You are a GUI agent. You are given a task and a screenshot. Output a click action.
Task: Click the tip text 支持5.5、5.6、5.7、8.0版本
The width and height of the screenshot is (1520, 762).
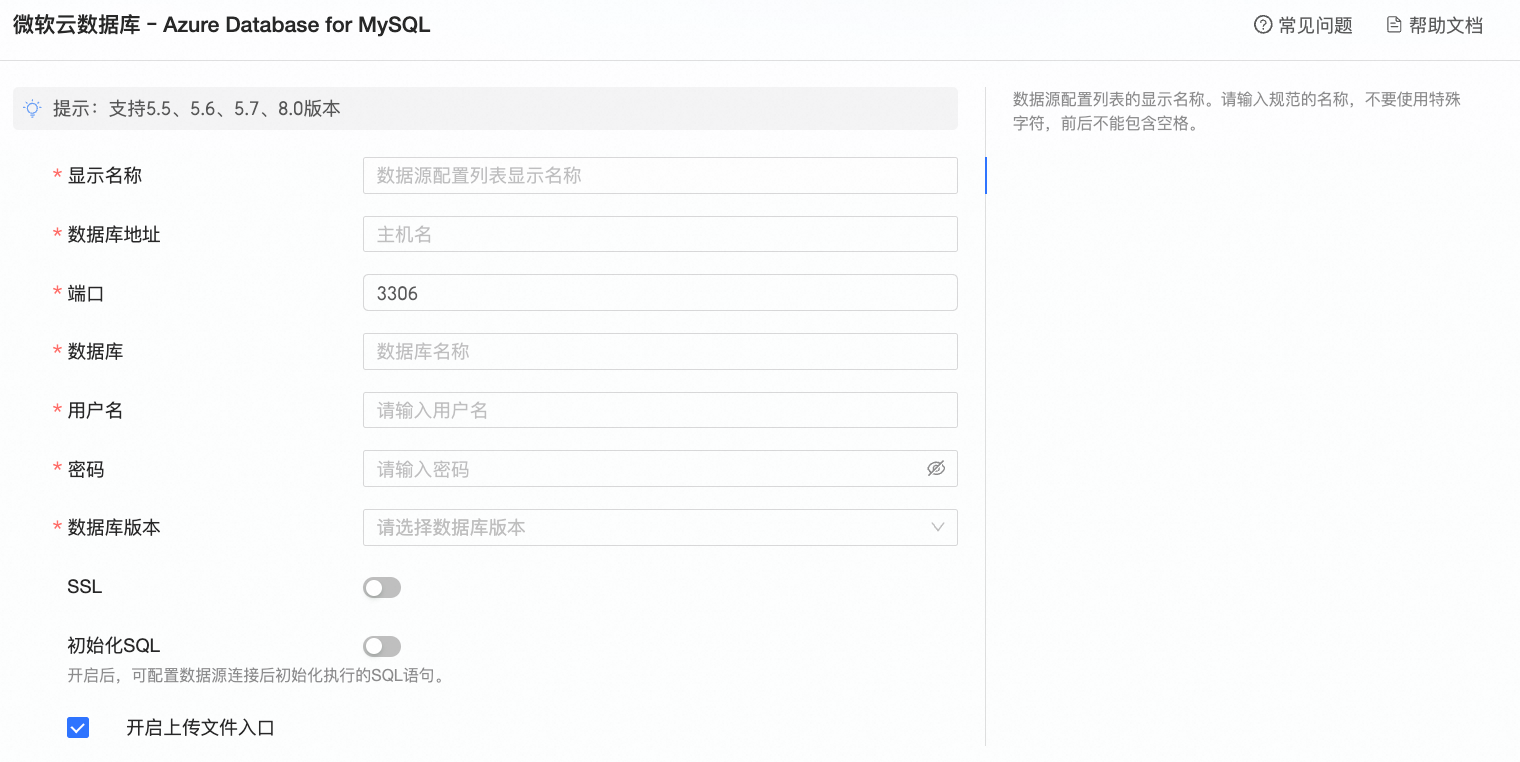click(225, 108)
